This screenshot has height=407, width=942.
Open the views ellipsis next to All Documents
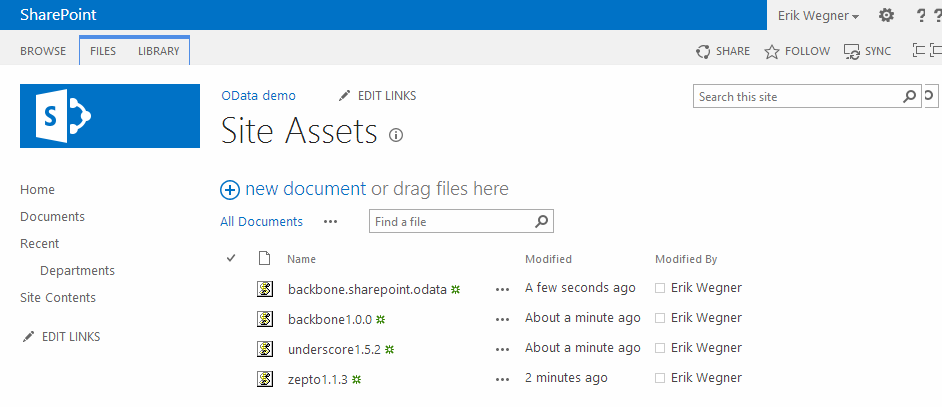(x=330, y=222)
